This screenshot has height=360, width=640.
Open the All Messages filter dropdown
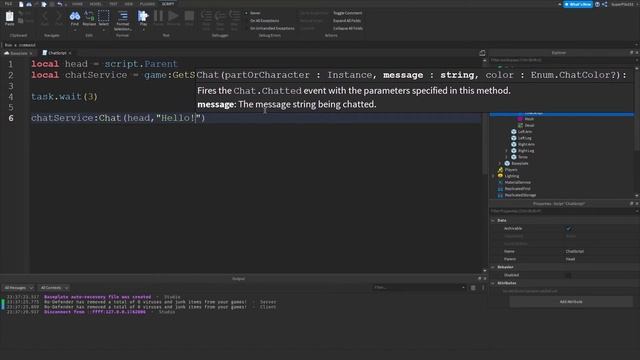click(x=18, y=288)
